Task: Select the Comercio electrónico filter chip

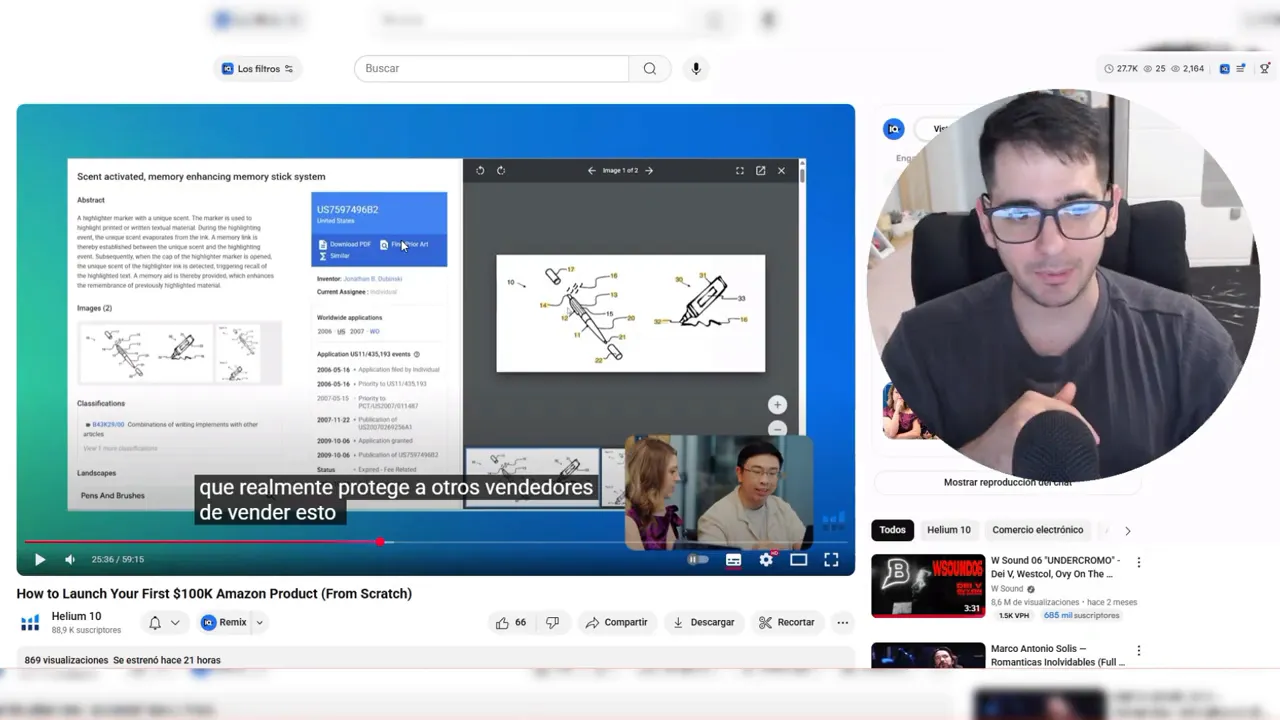Action: pos(1038,530)
